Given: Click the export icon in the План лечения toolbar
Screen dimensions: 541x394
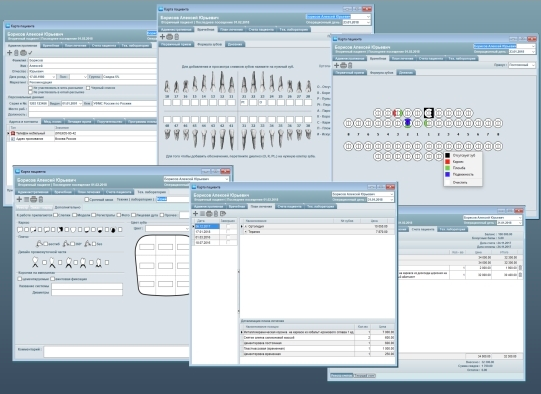Looking at the screenshot, I should [223, 214].
